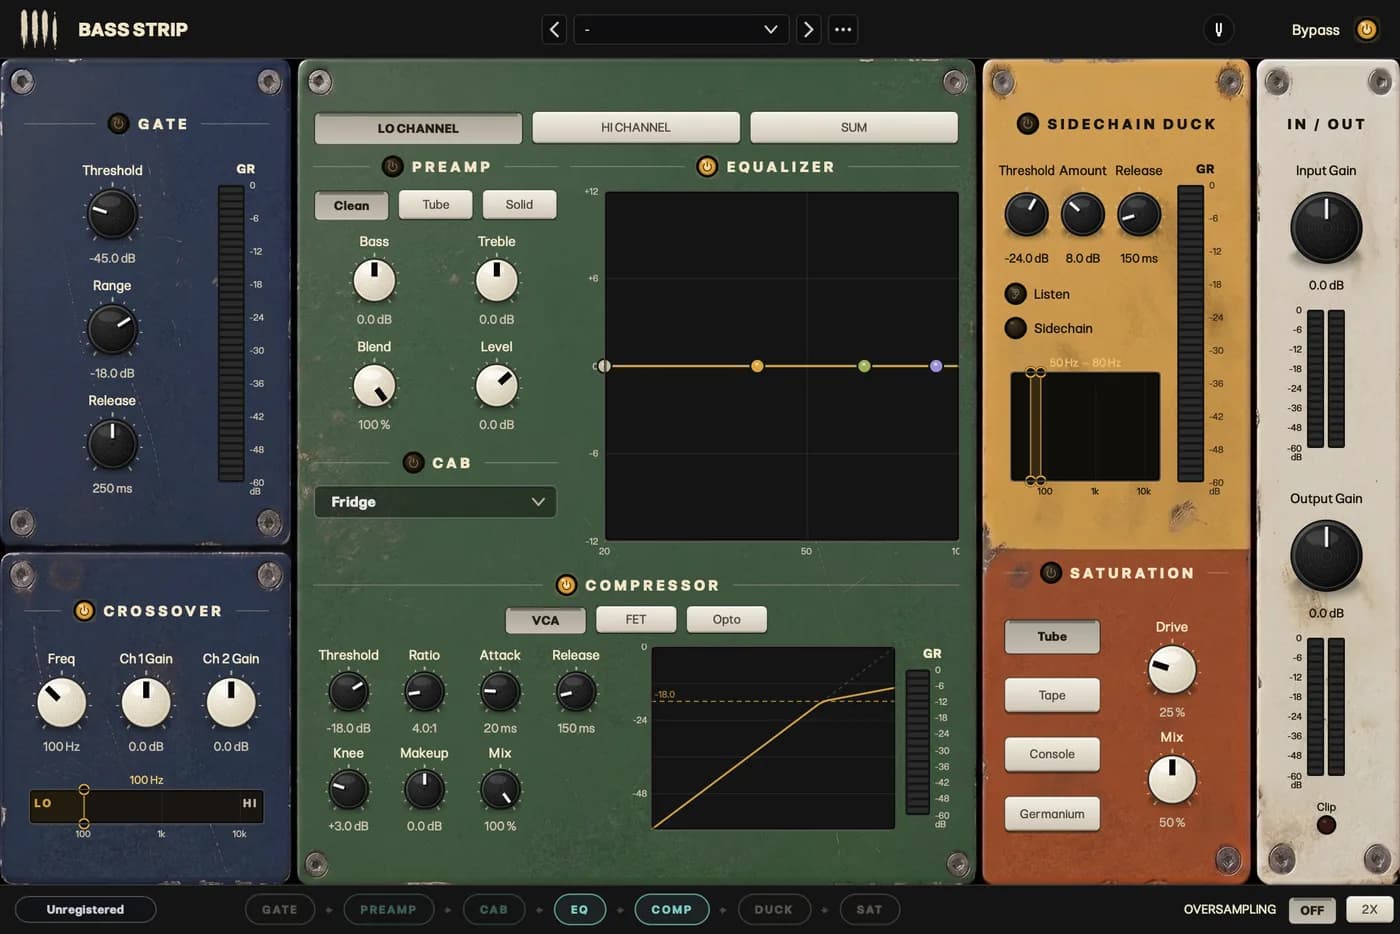Click the Gate Release knob
Image resolution: width=1400 pixels, height=934 pixels.
(112, 443)
